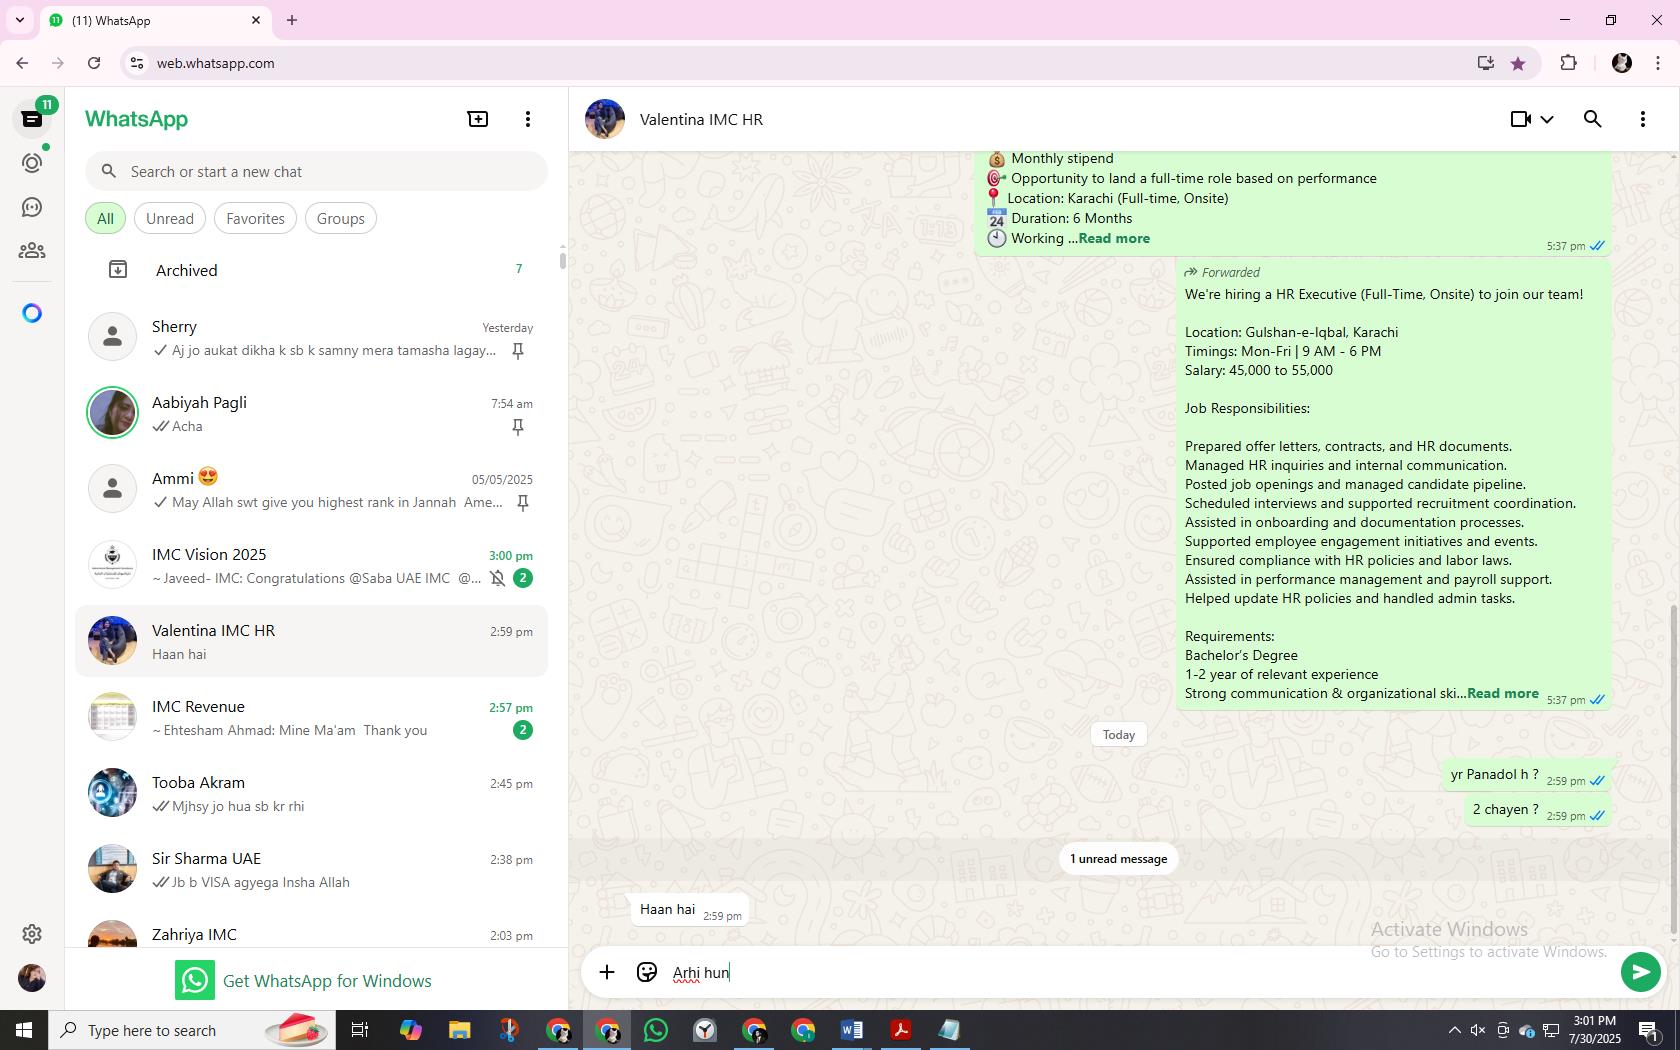Search within Valentina IMC HR conversation
This screenshot has width=1680, height=1050.
point(1593,119)
